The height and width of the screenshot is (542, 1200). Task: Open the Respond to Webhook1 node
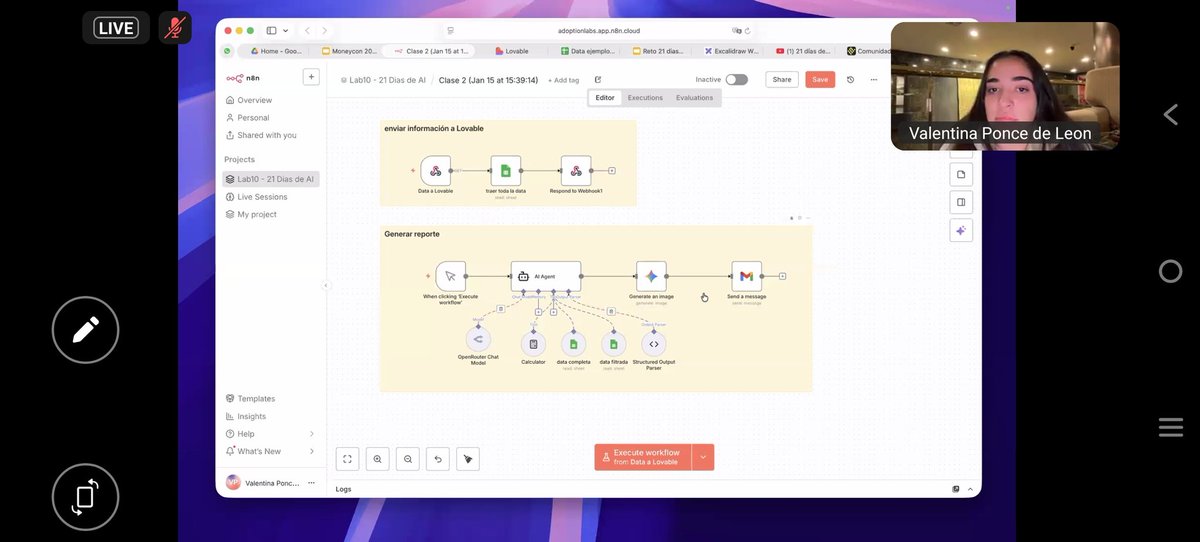(x=576, y=170)
